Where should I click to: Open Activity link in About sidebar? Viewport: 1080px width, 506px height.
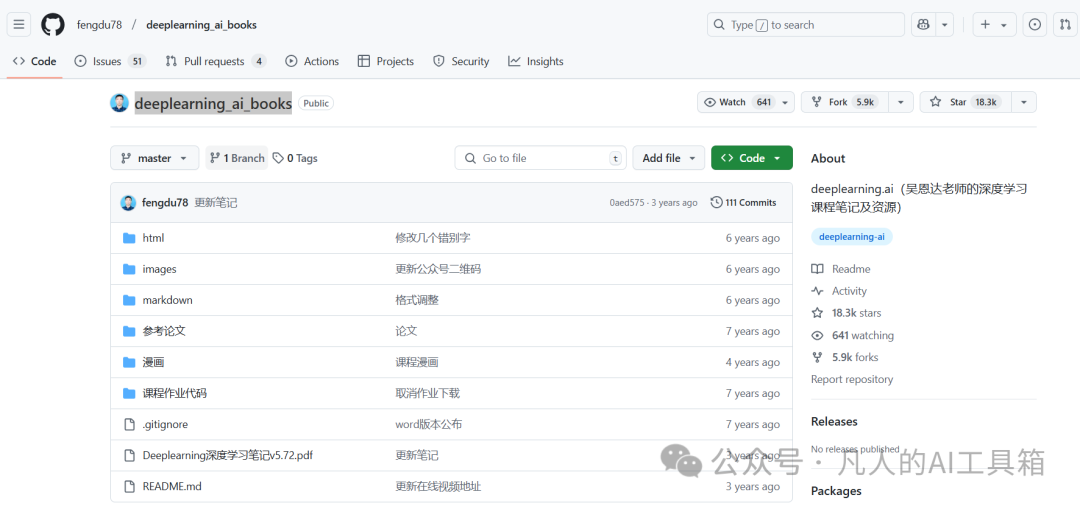(839, 291)
